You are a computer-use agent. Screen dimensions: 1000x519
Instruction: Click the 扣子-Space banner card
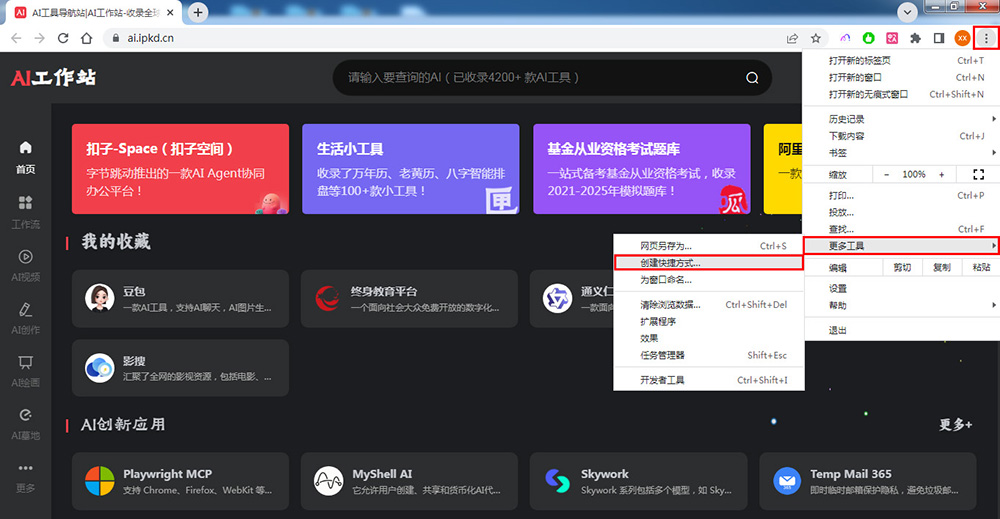coord(180,169)
